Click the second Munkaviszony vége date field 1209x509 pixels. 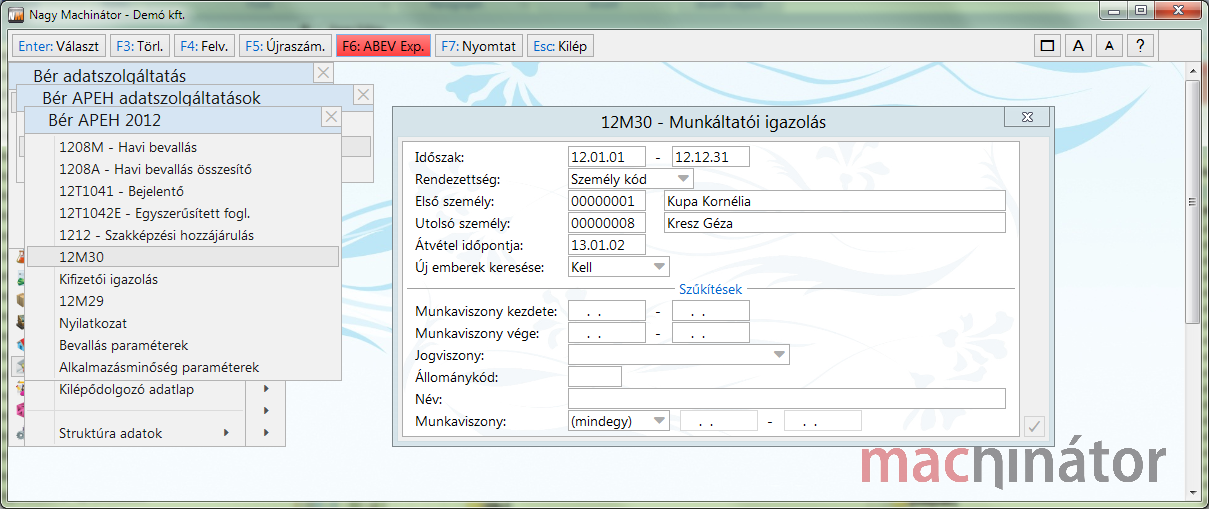(710, 333)
